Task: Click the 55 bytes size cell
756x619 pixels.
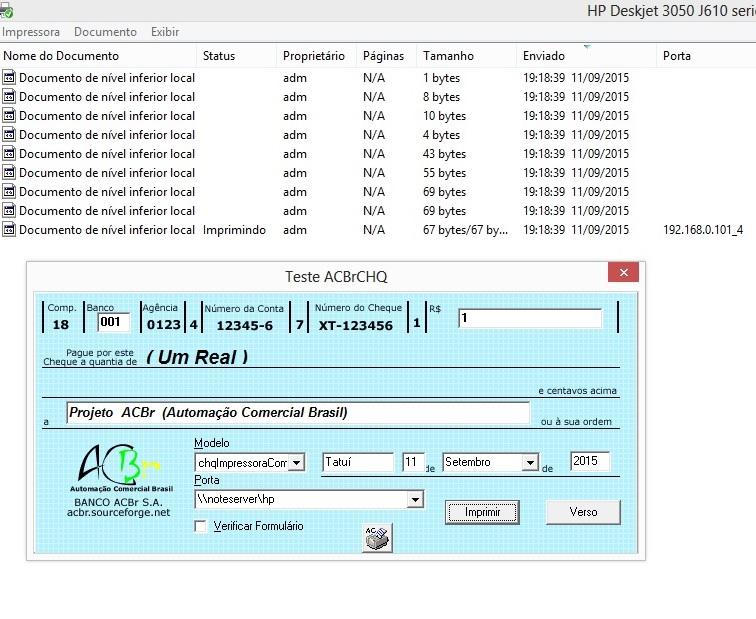Action: point(445,173)
